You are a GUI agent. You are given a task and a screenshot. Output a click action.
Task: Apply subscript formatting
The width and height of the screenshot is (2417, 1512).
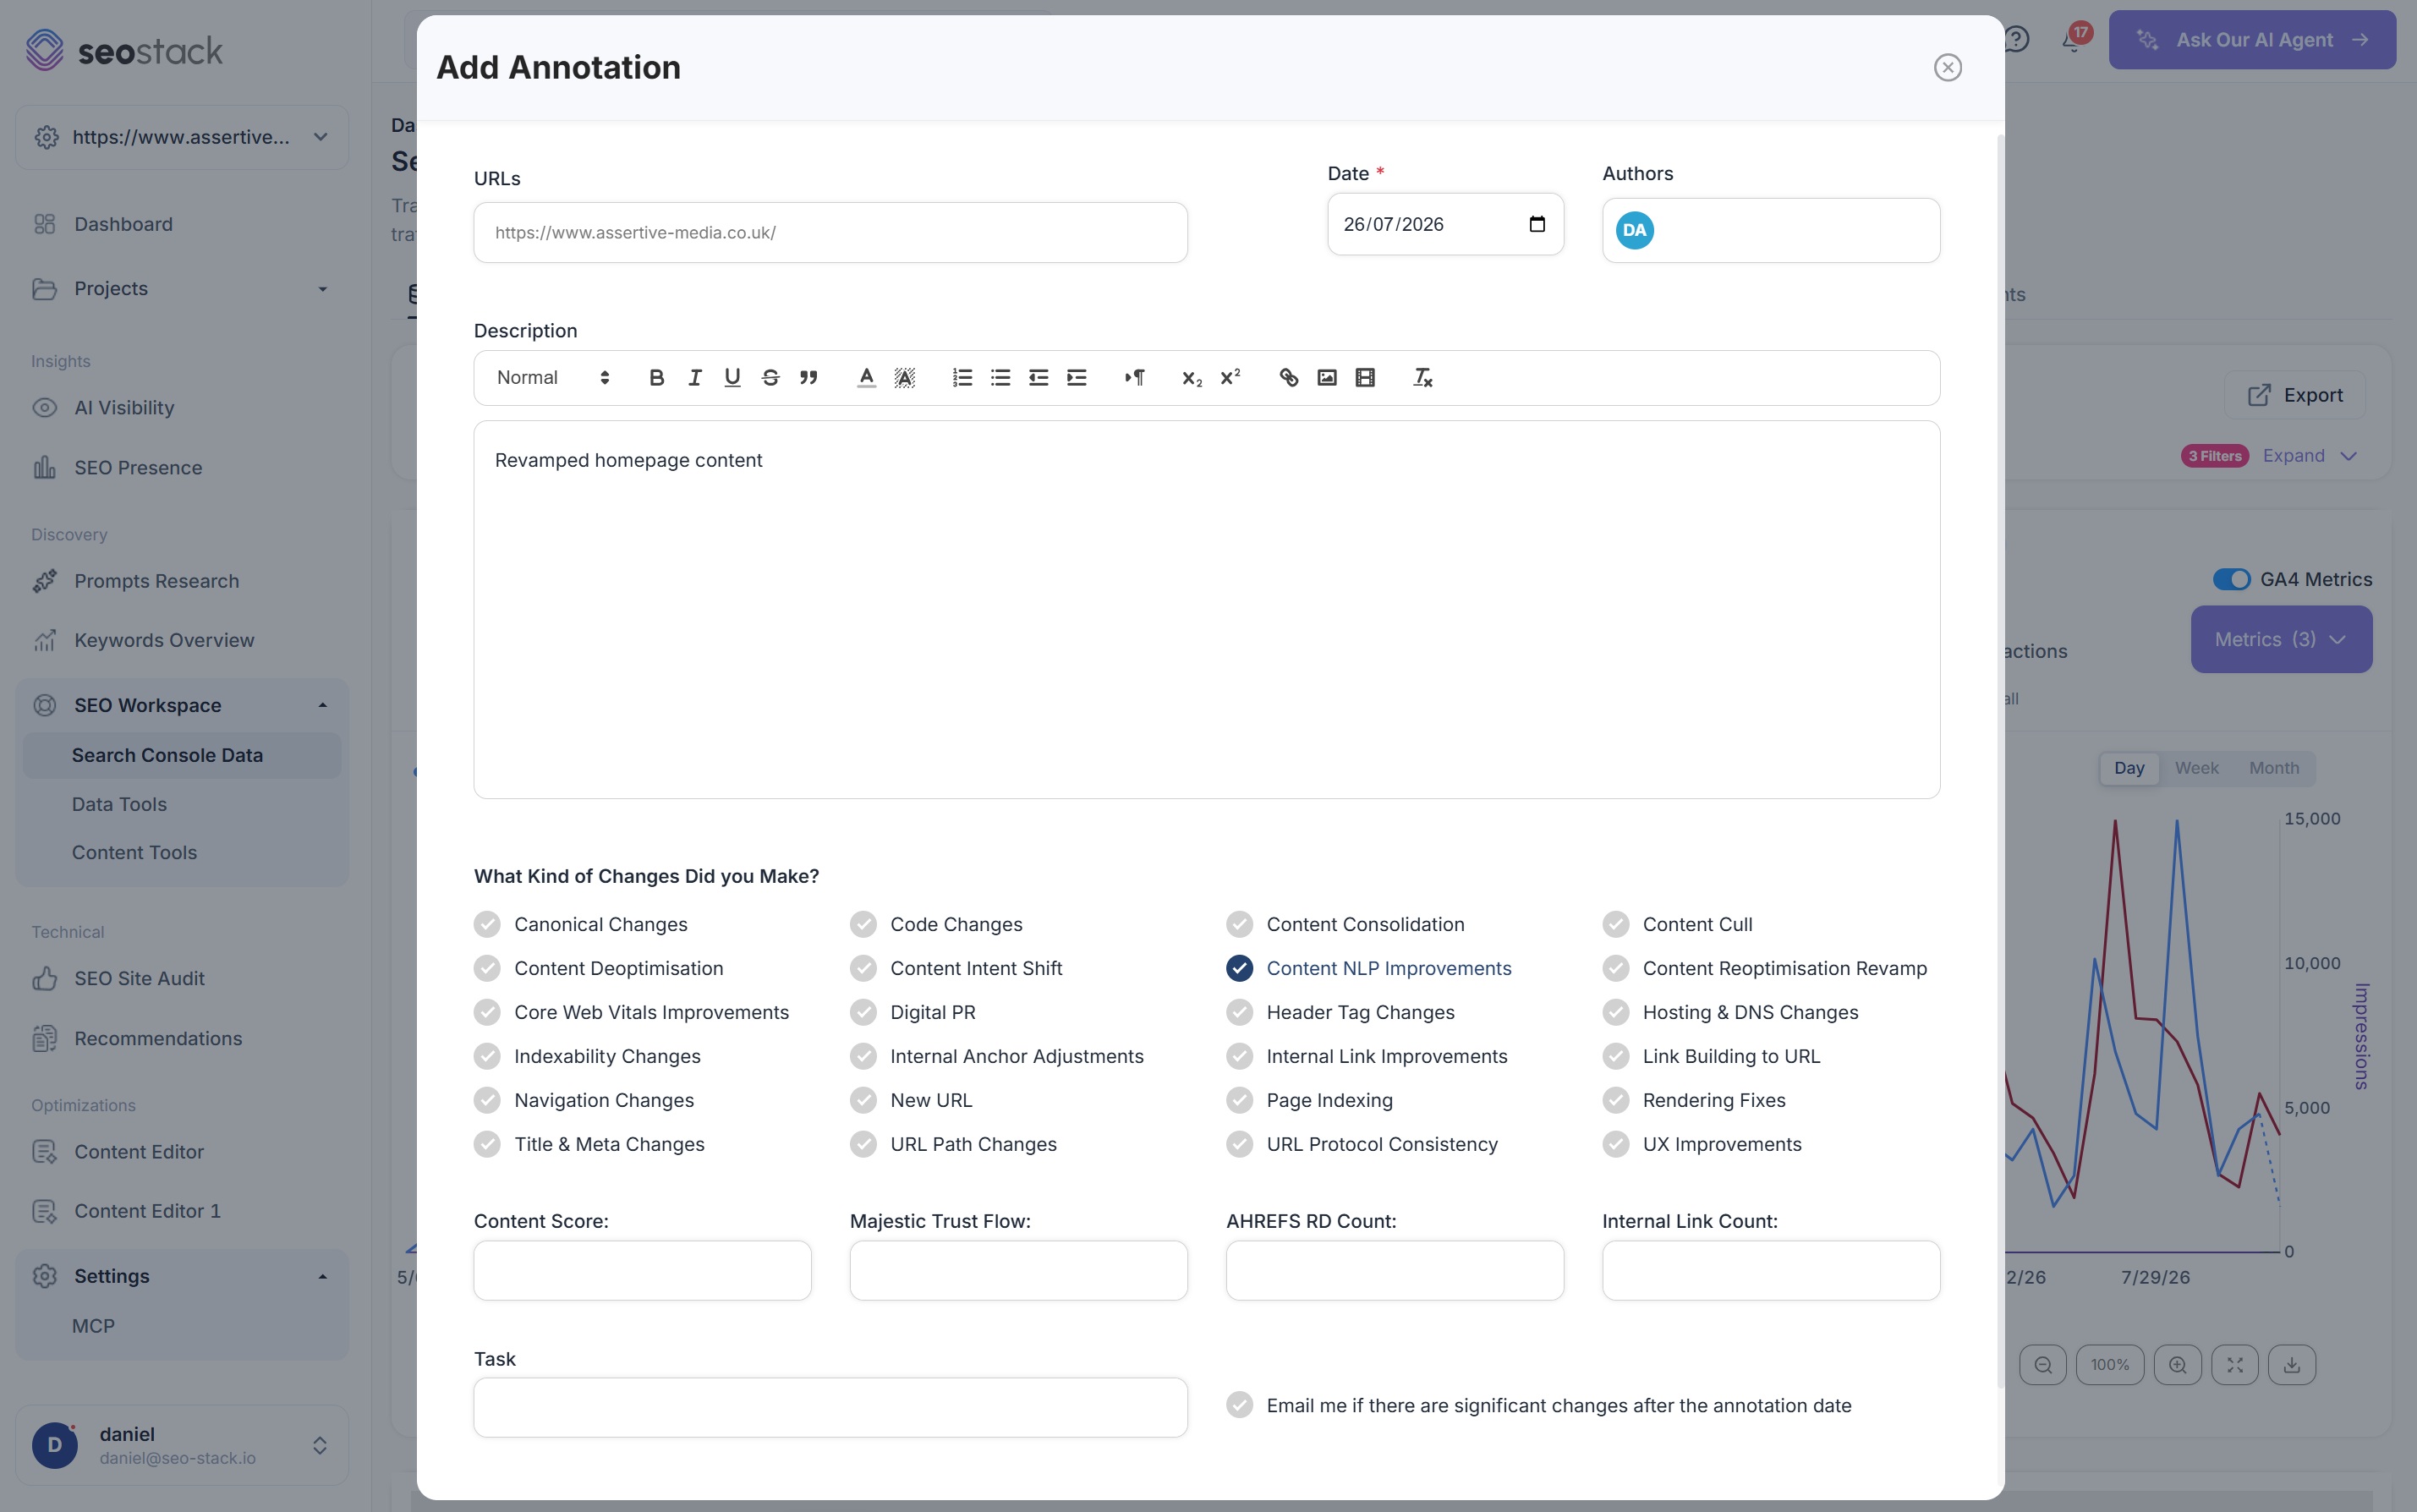point(1192,378)
